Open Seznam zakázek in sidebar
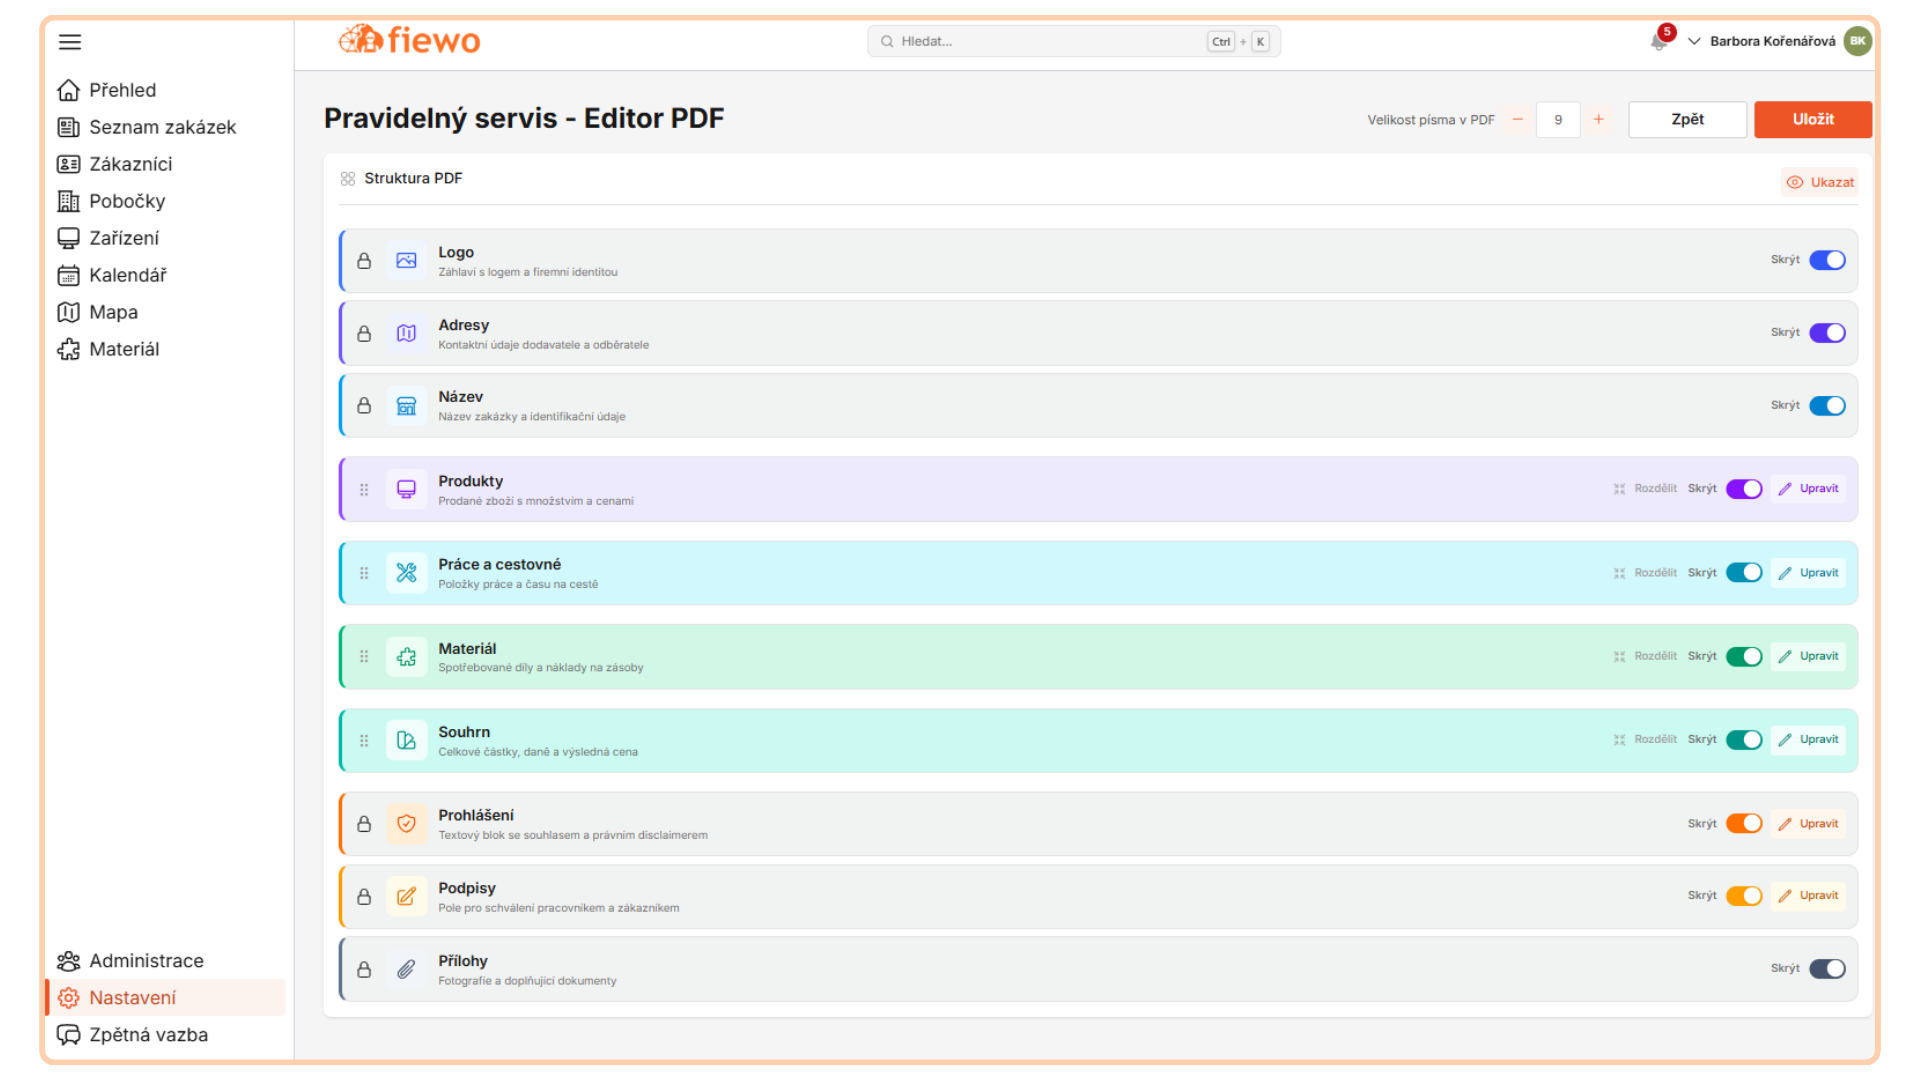This screenshot has height=1080, width=1920. (x=162, y=127)
